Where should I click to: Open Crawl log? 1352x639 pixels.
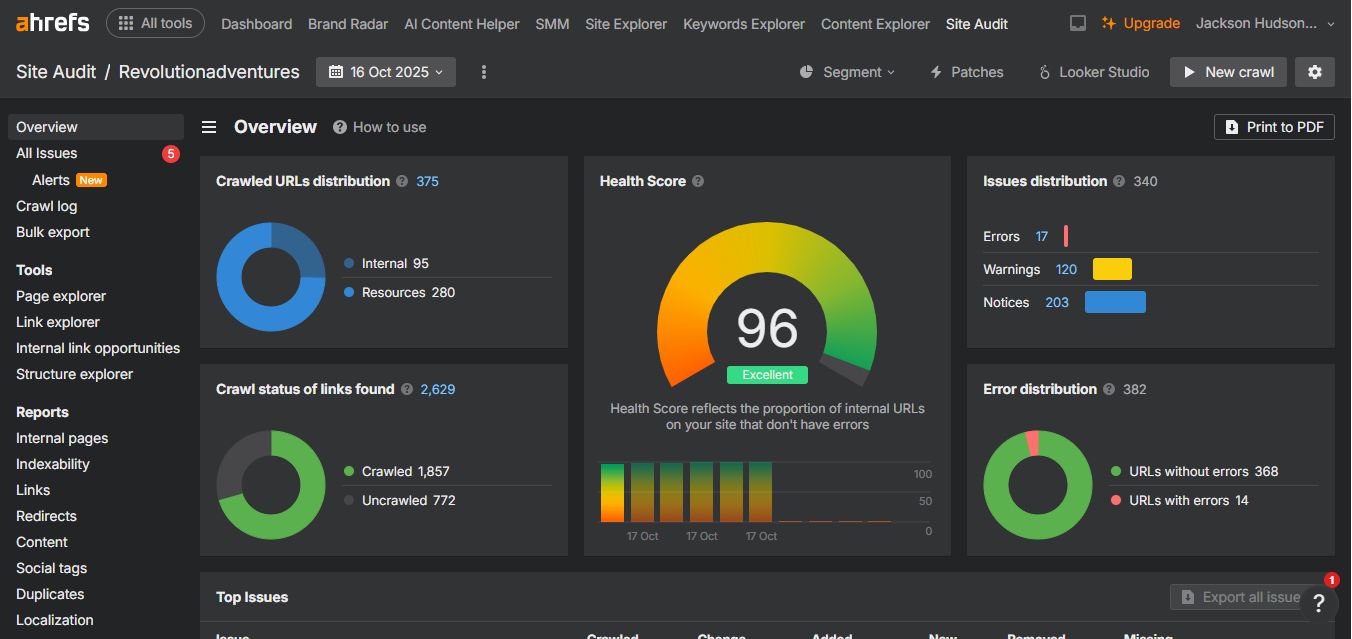(47, 206)
